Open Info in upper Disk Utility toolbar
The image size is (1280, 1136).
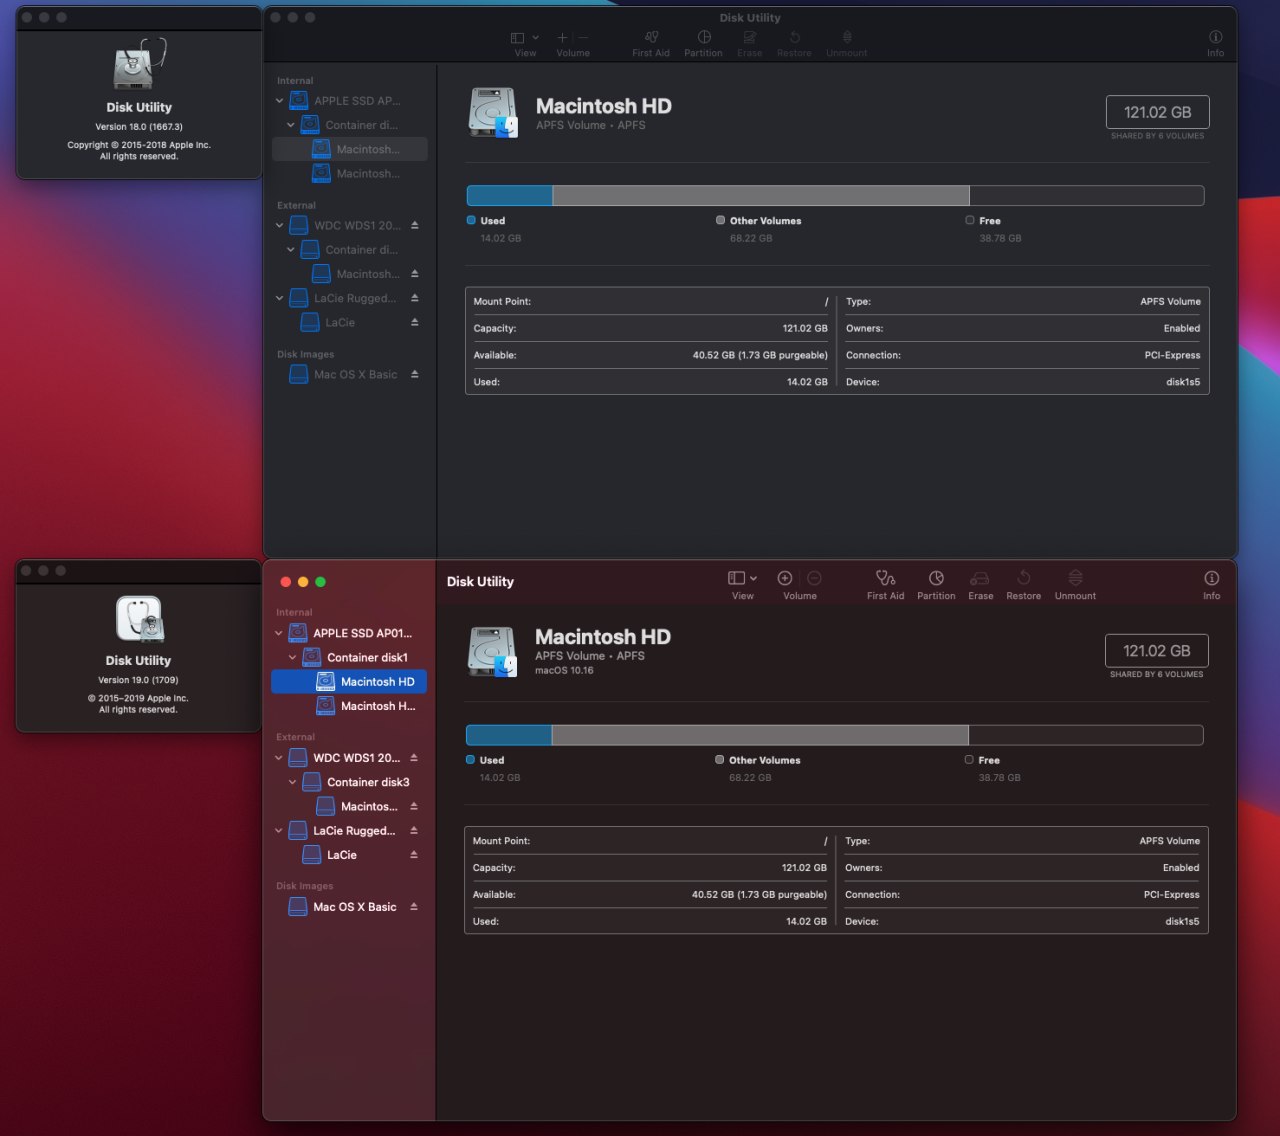[x=1215, y=37]
